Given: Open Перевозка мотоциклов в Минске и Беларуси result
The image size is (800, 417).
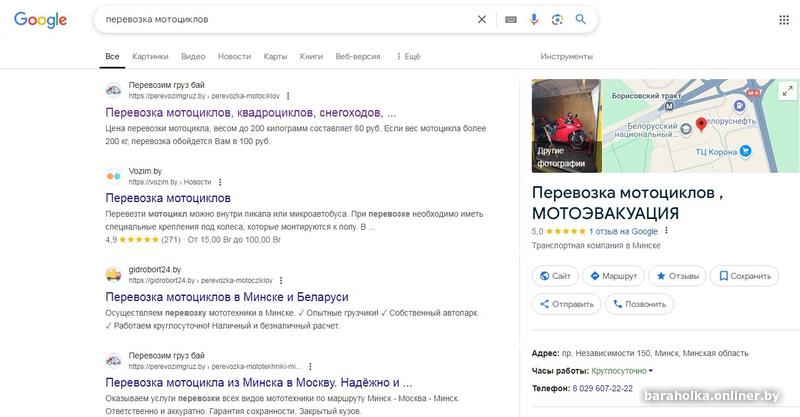Looking at the screenshot, I should pyautogui.click(x=227, y=297).
